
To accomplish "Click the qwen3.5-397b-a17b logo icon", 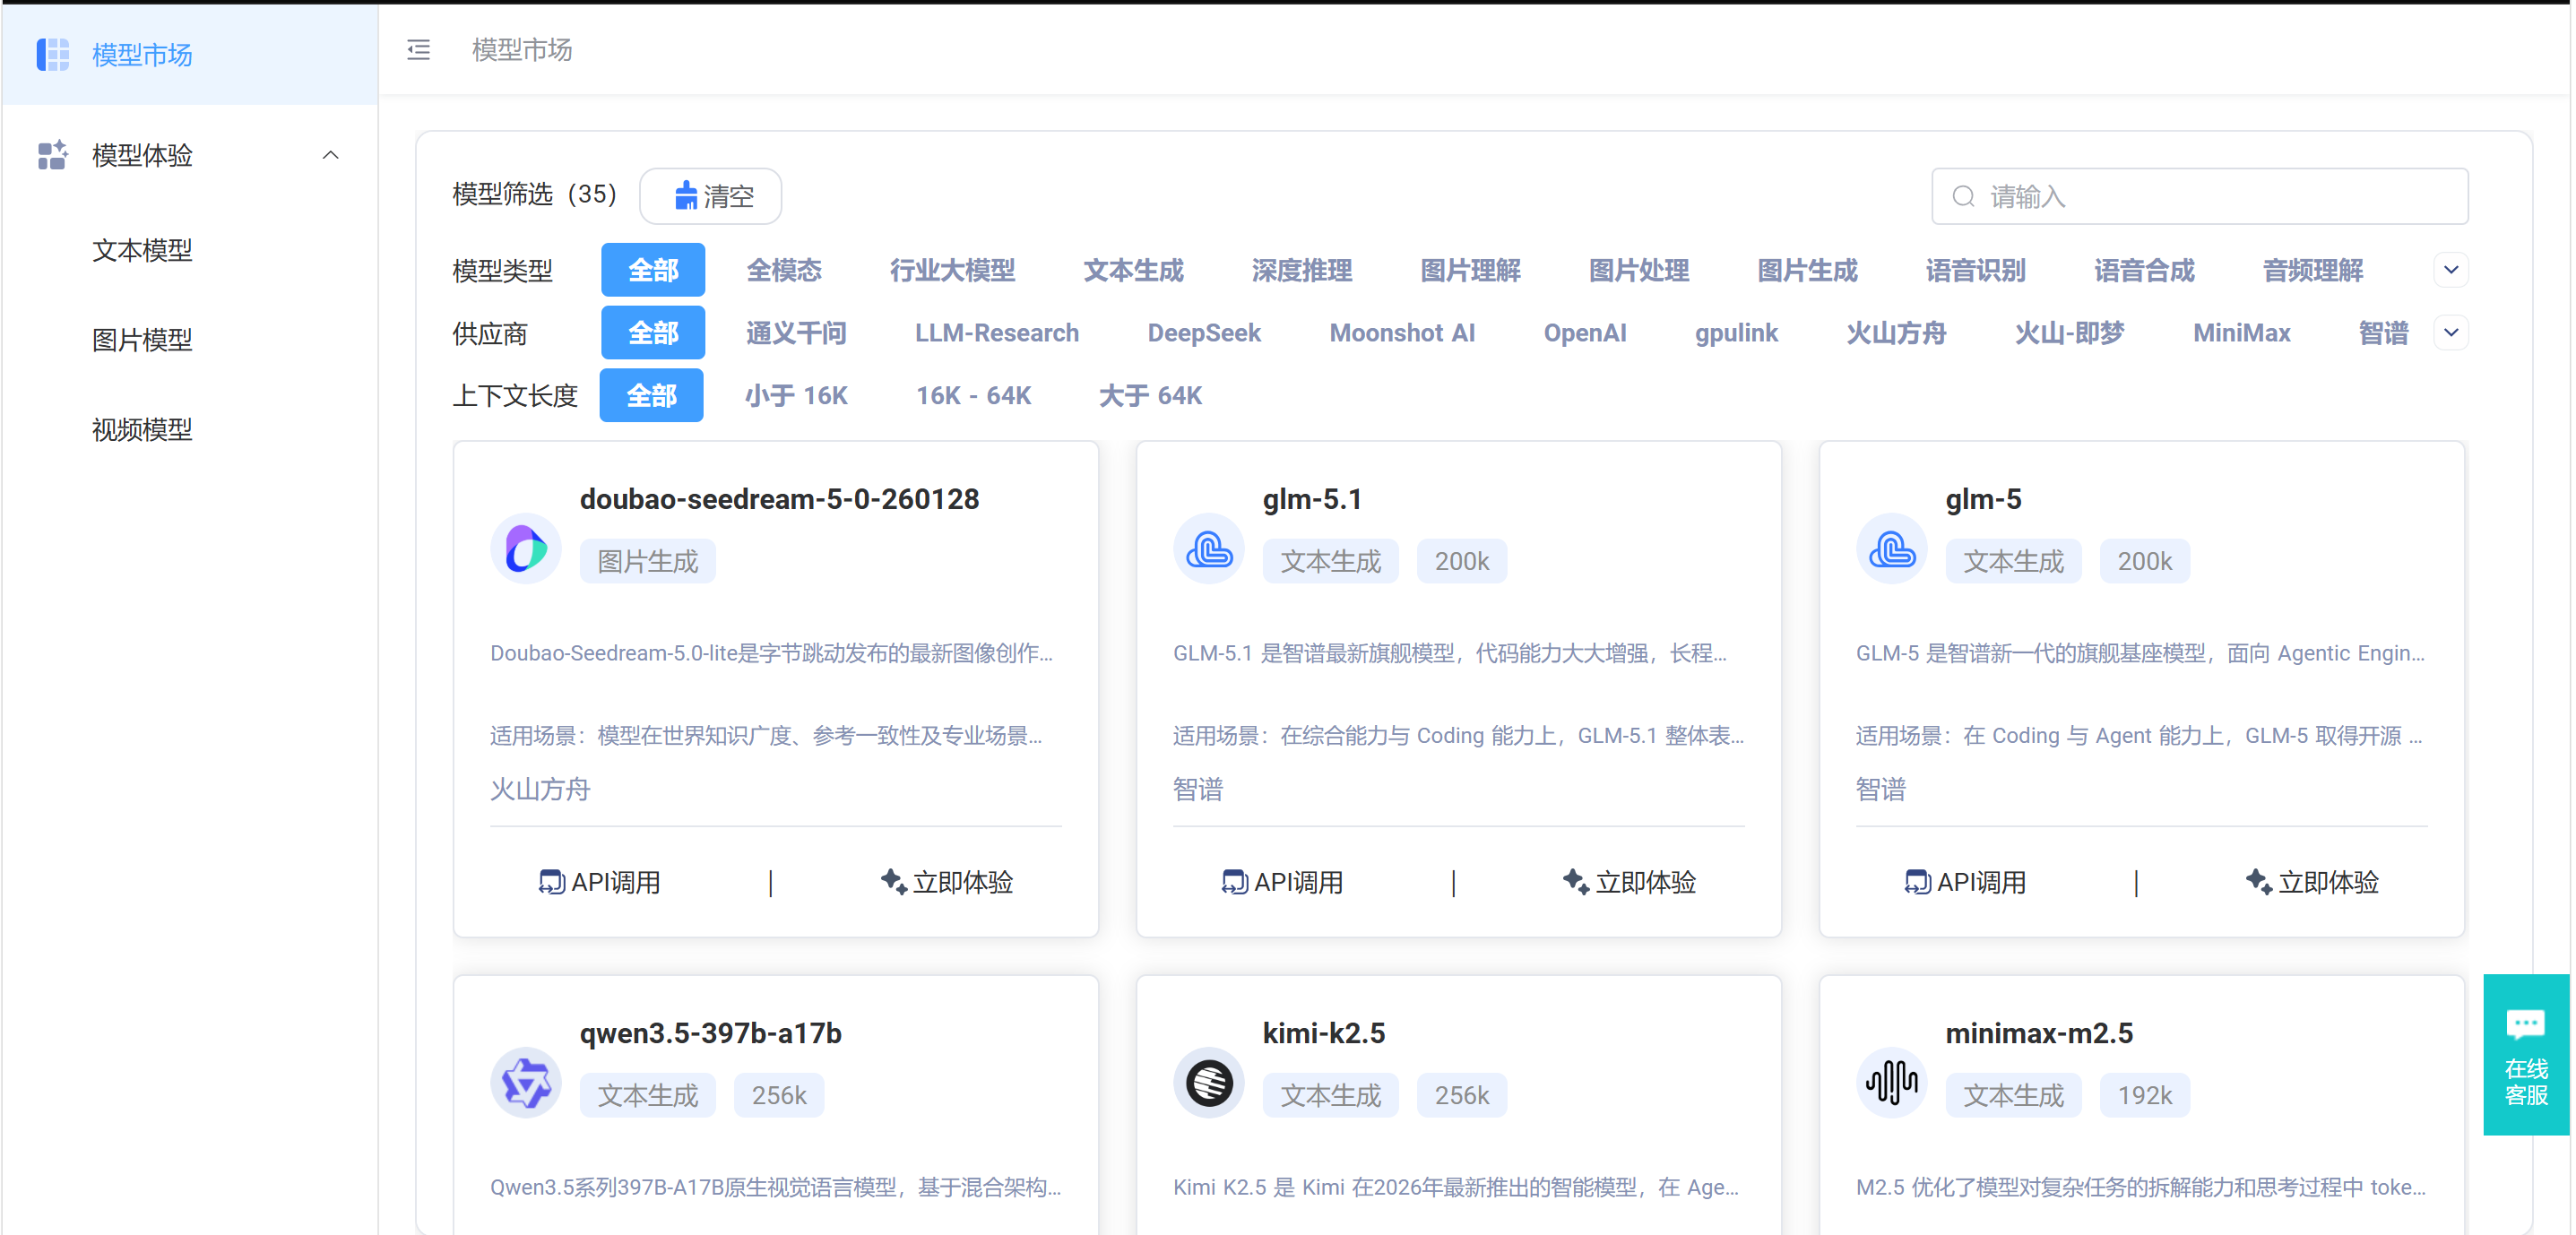I will (x=526, y=1083).
